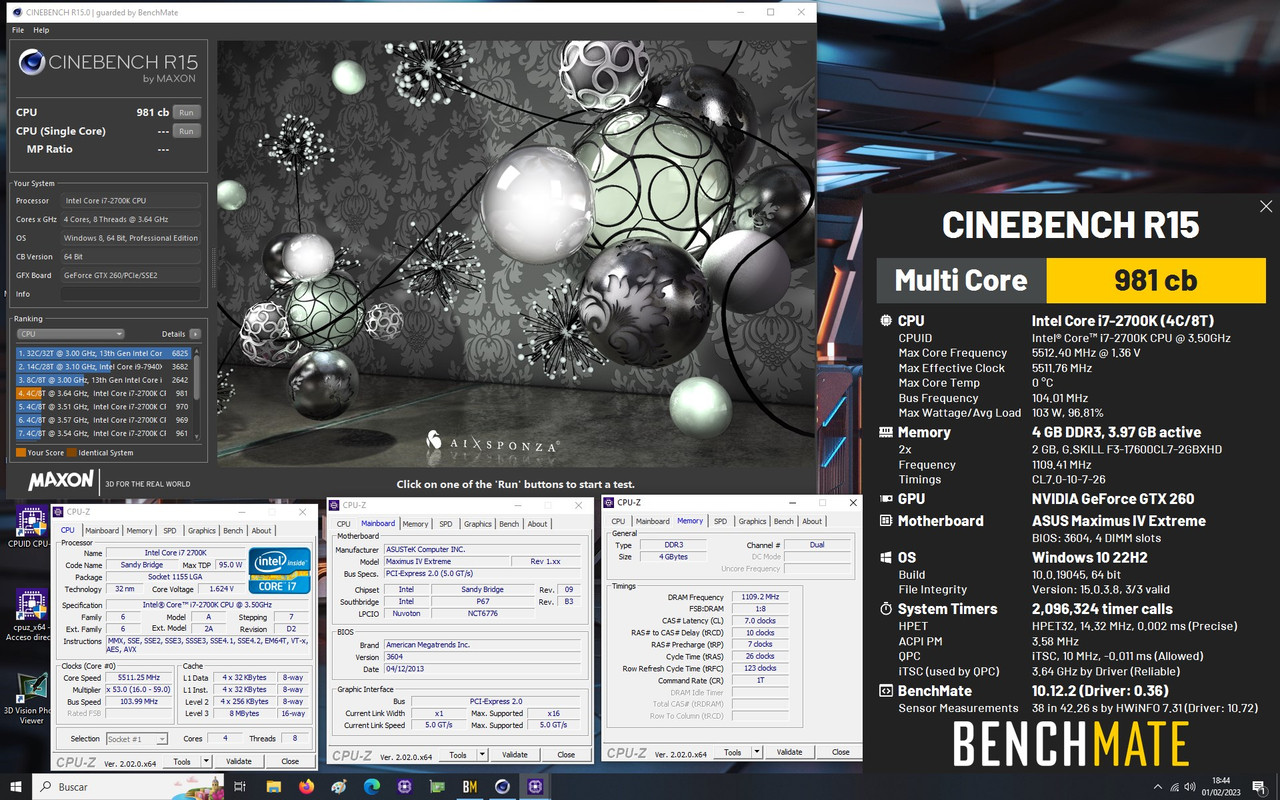Select ranking row 14C/28T i9-7940 3682
The width and height of the screenshot is (1280, 800).
point(103,367)
